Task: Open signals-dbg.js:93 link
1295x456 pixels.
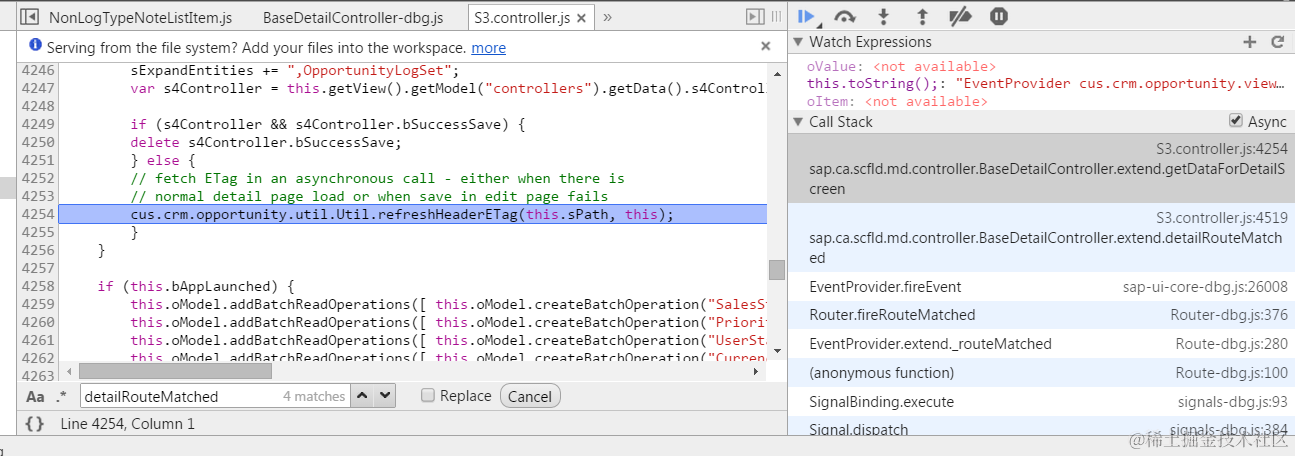Action: (x=1233, y=402)
